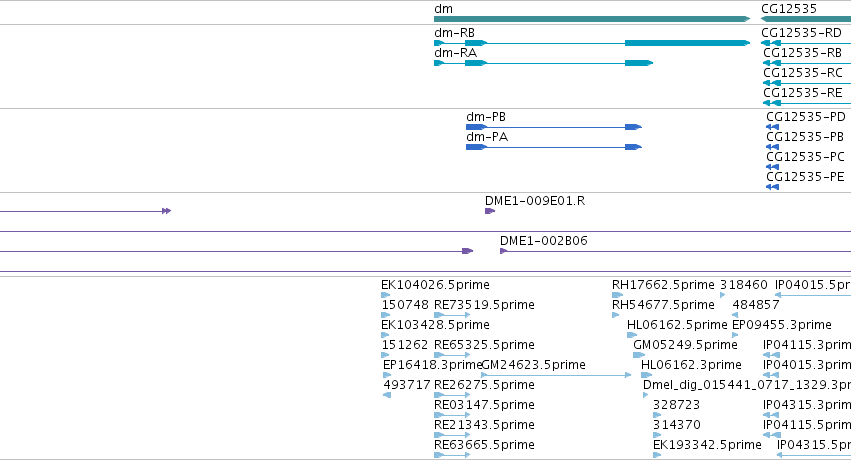The height and width of the screenshot is (460, 851).
Task: Select the RE73519.5prime EST feature
Action: 452,315
